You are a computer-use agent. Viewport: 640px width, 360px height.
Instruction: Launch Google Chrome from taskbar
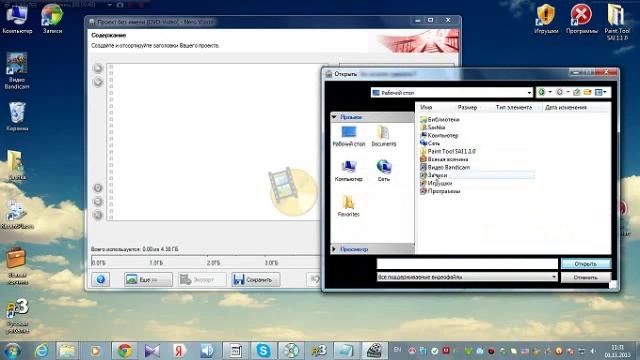point(124,351)
